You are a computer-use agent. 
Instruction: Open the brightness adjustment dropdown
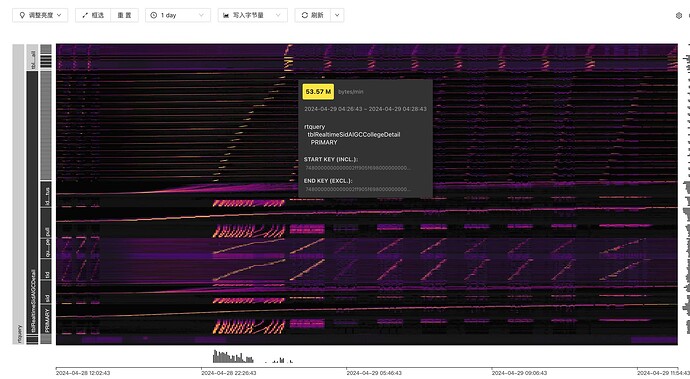(40, 15)
